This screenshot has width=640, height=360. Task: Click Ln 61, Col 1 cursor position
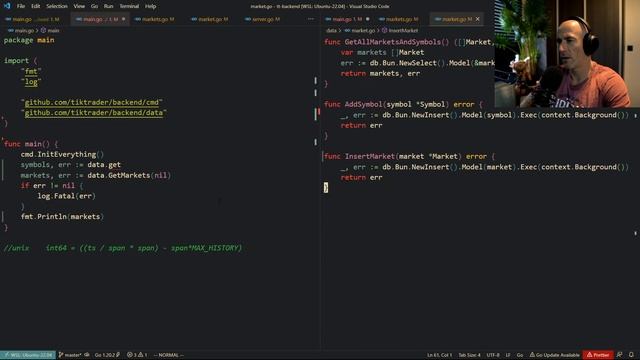point(440,355)
